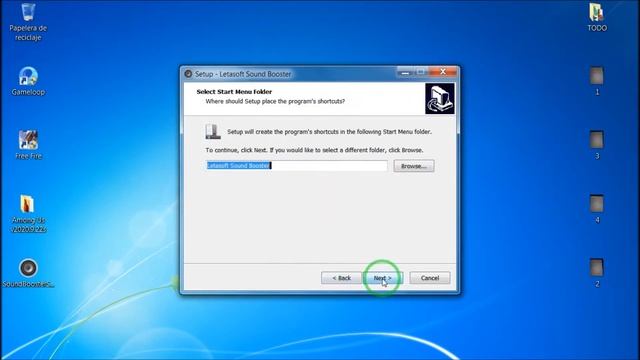Click the 'Select Start Menu Folder' heading

234,92
